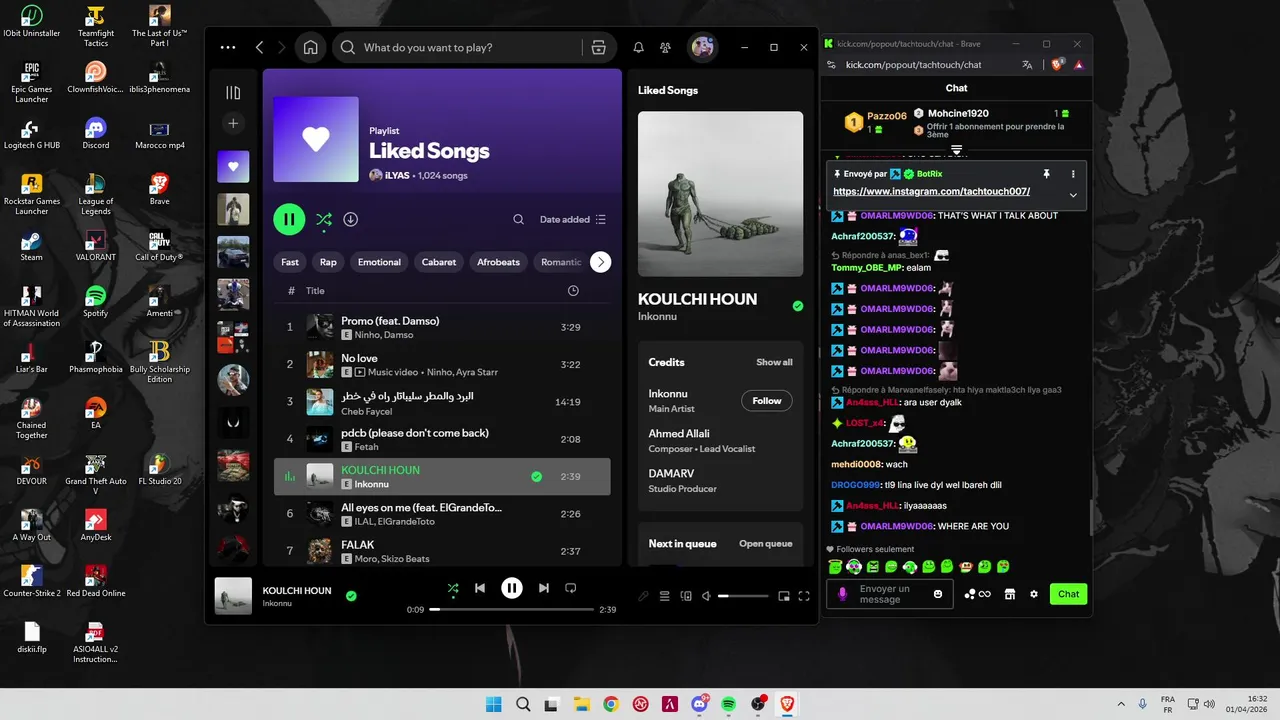
Task: Sort by the Title column header
Action: click(x=315, y=291)
